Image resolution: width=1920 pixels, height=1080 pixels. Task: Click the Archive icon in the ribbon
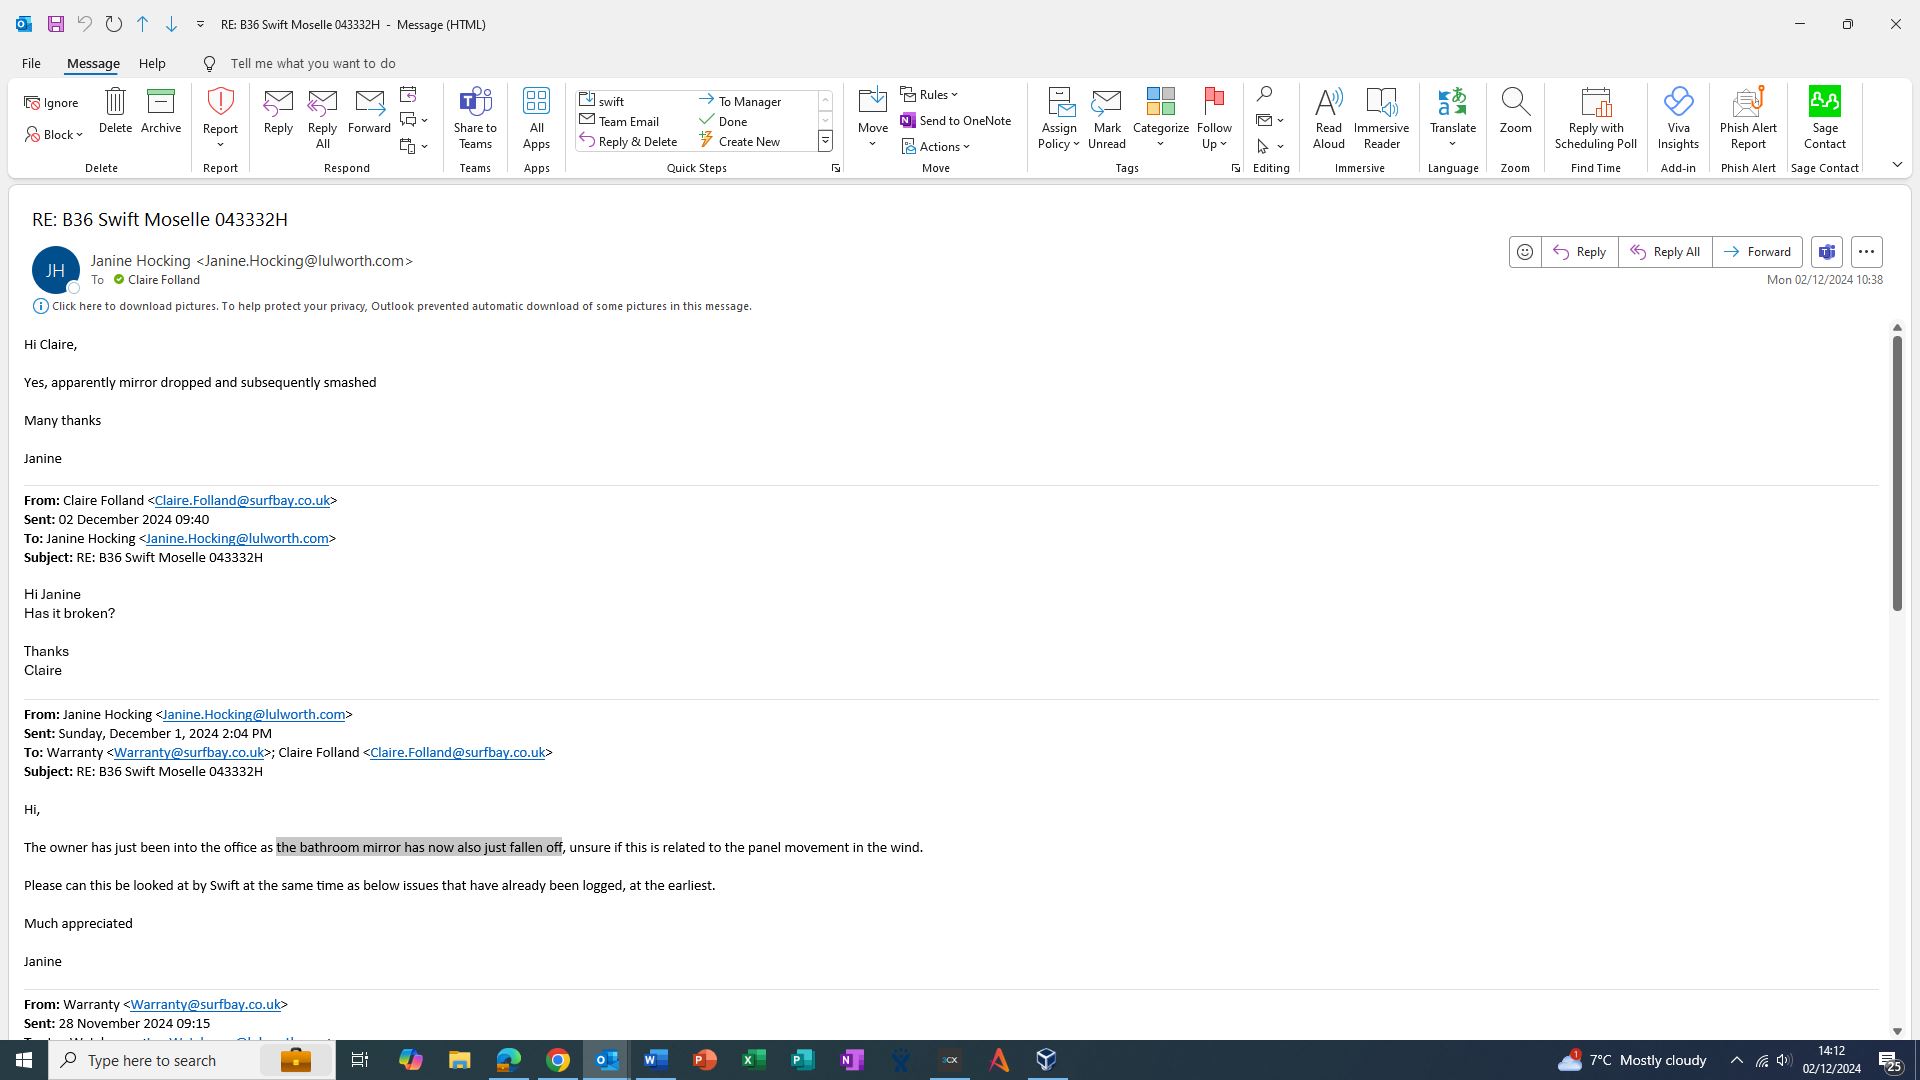(160, 111)
